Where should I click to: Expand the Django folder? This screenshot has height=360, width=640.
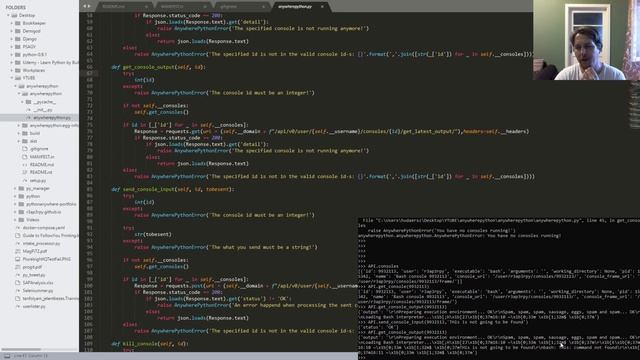(x=12, y=39)
